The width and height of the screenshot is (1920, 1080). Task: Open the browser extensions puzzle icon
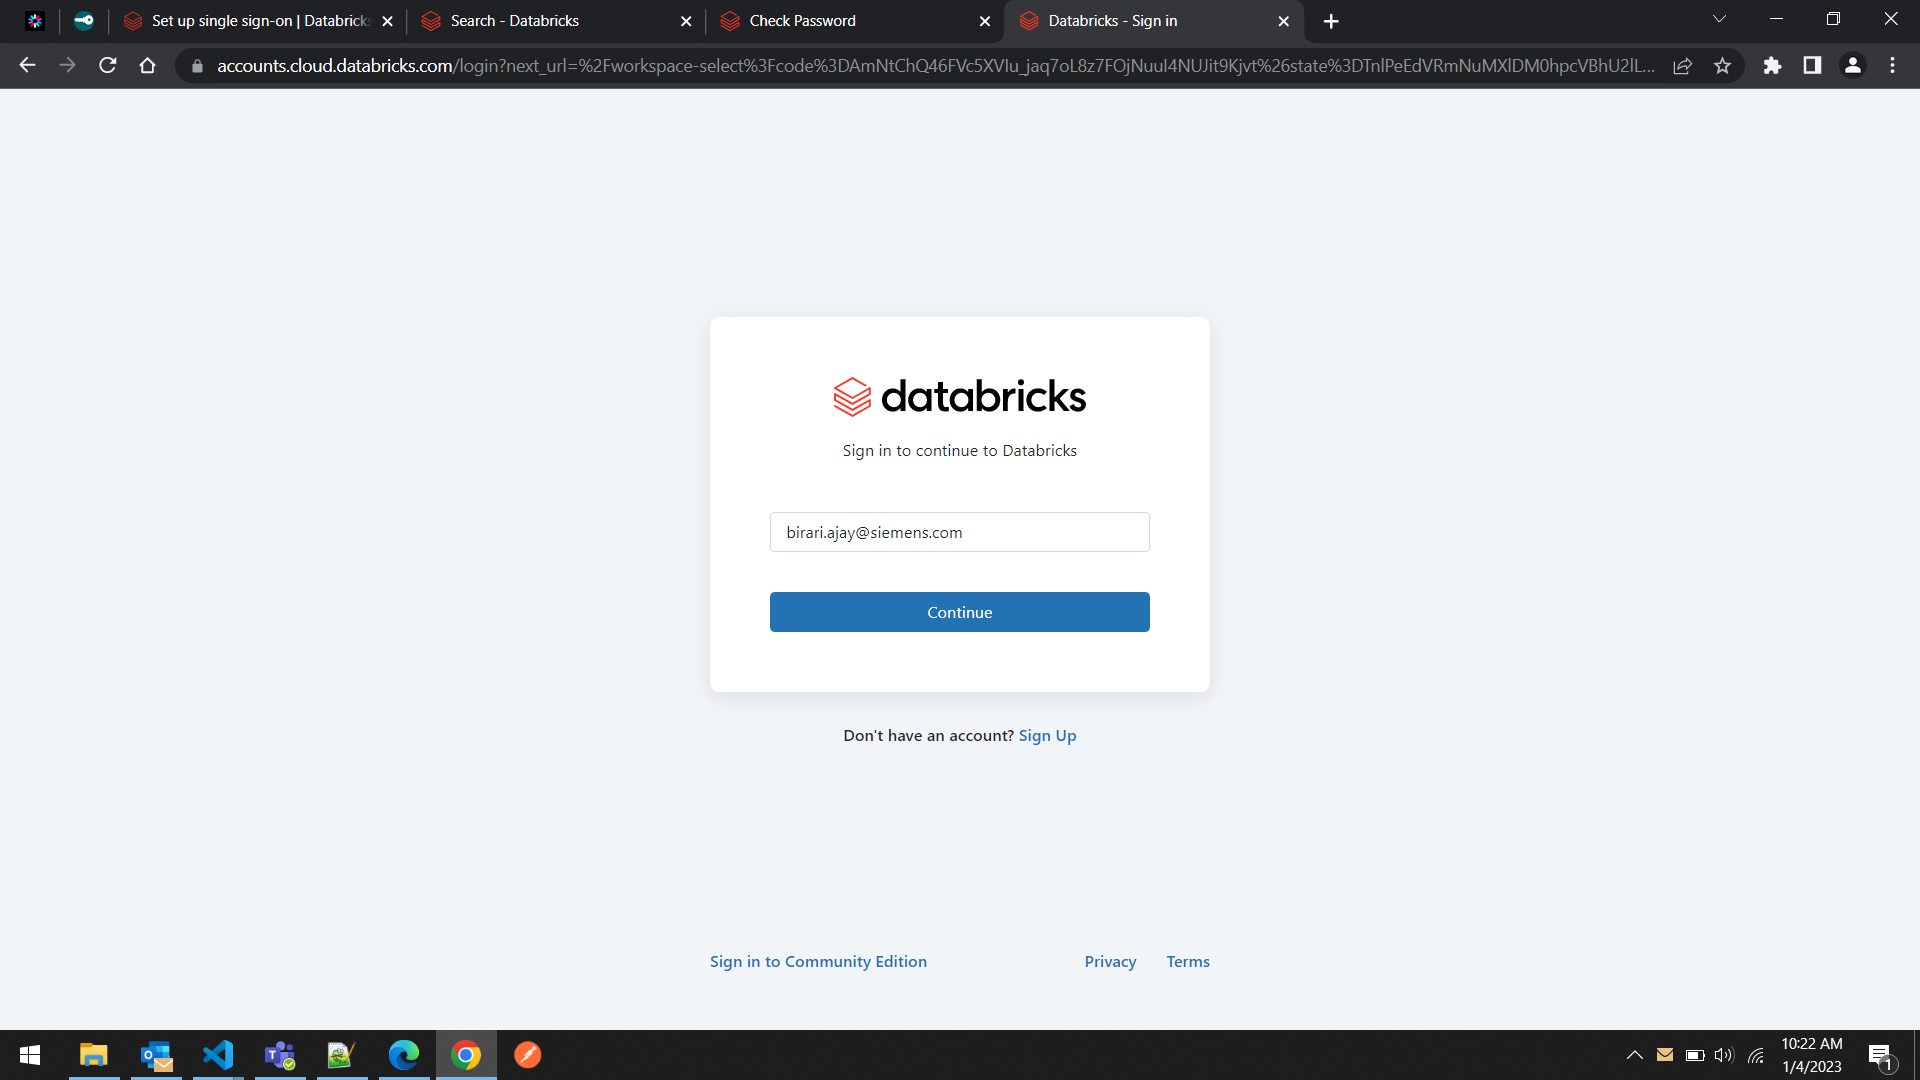click(x=1773, y=65)
